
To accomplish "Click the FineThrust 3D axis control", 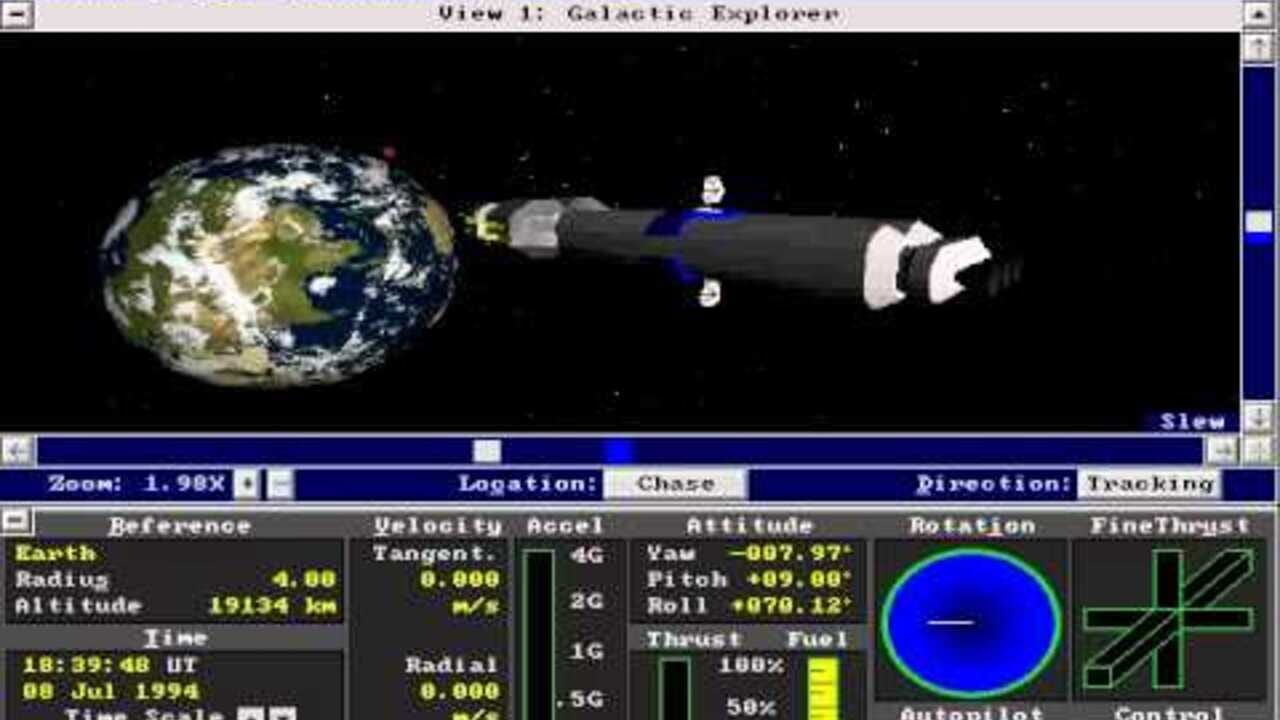I will click(x=1168, y=619).
